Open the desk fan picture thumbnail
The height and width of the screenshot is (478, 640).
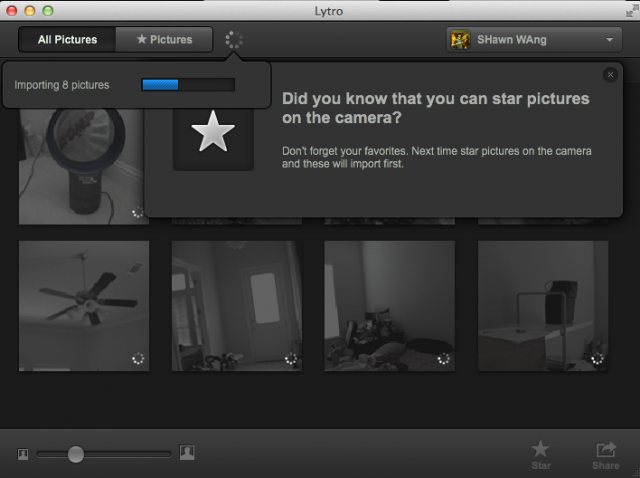click(81, 167)
